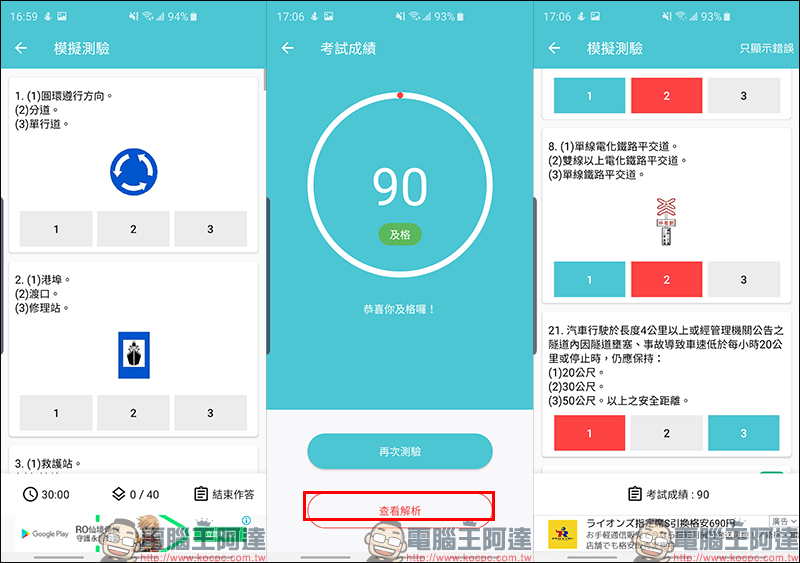Select answer 1 for roundabout sign question
This screenshot has width=800, height=563.
56,229
